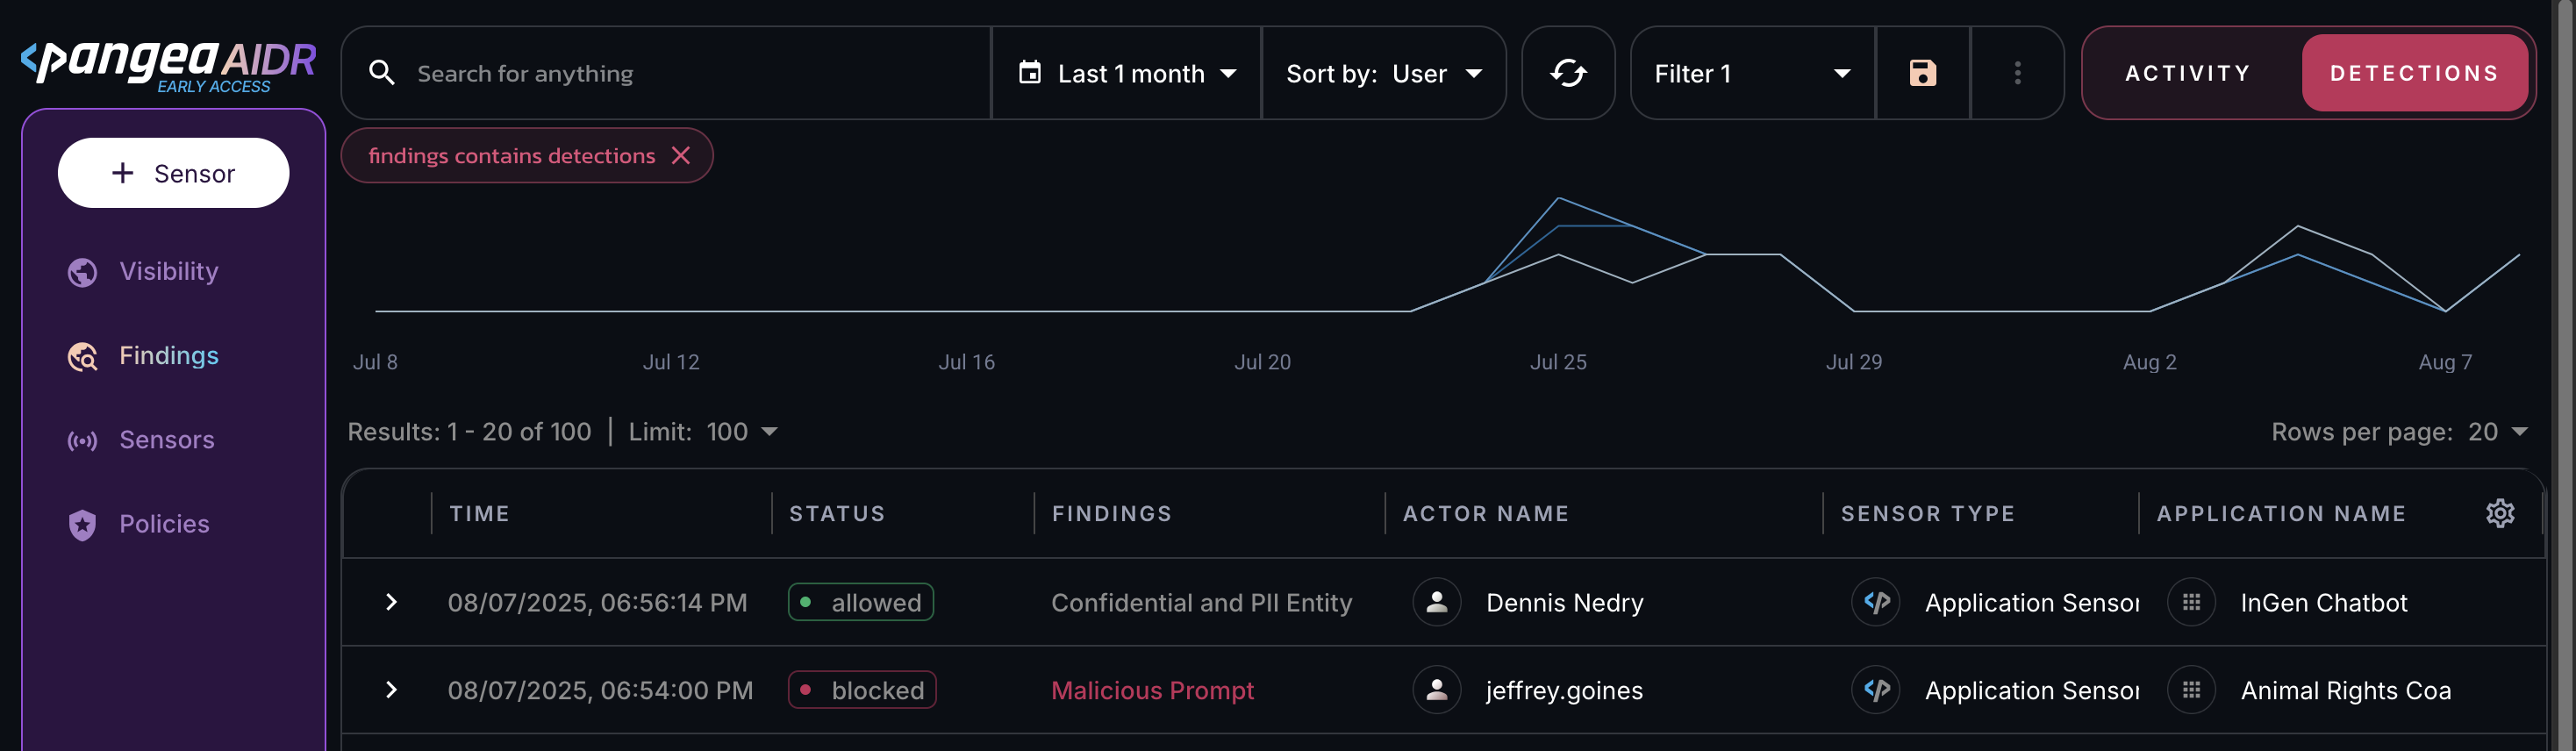Click the allowed status badge
Image resolution: width=2576 pixels, height=751 pixels.
[860, 602]
